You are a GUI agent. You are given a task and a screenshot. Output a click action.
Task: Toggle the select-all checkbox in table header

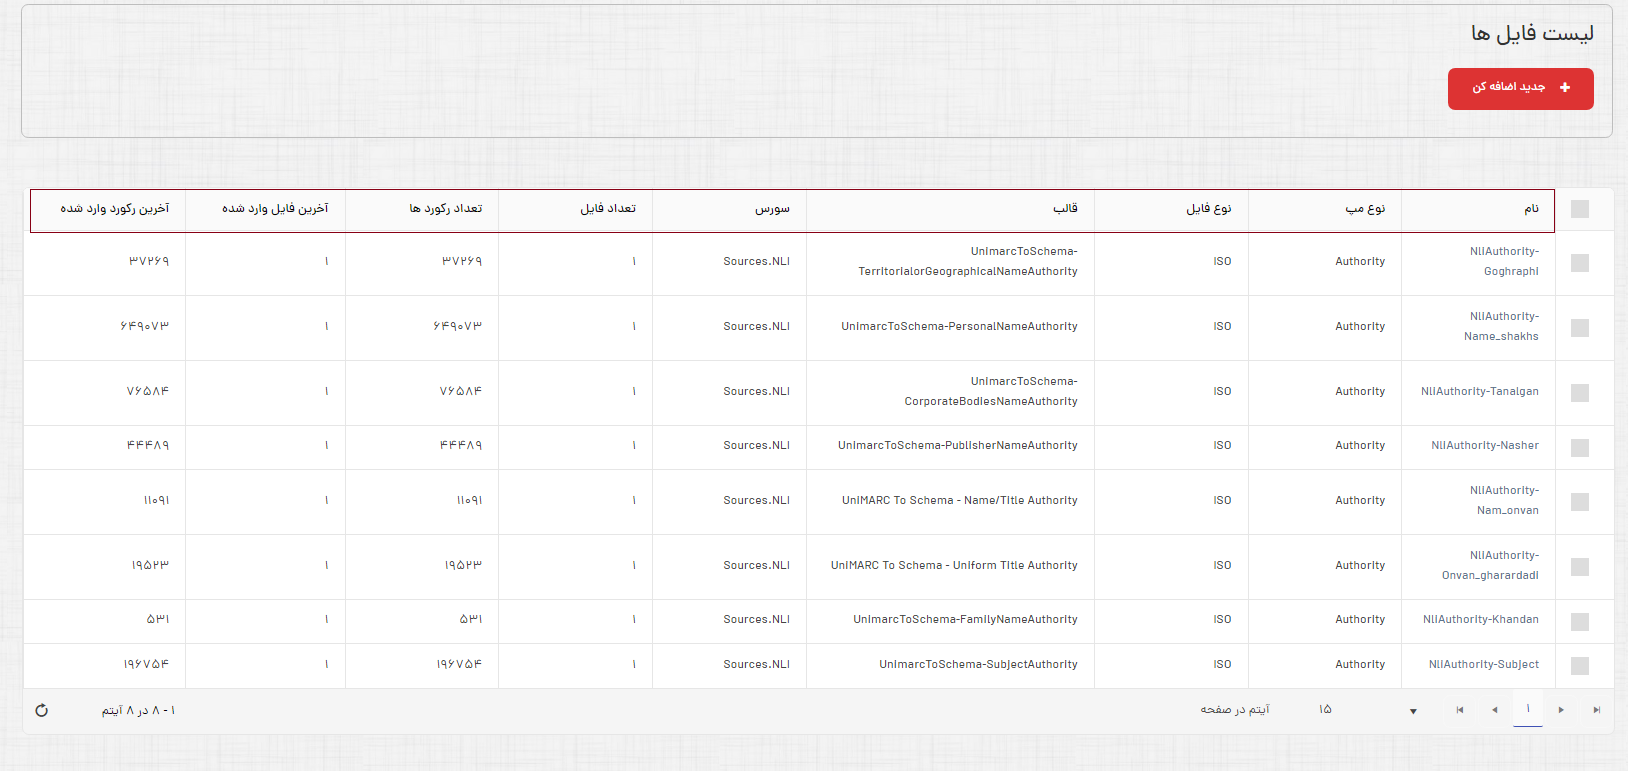coord(1580,209)
